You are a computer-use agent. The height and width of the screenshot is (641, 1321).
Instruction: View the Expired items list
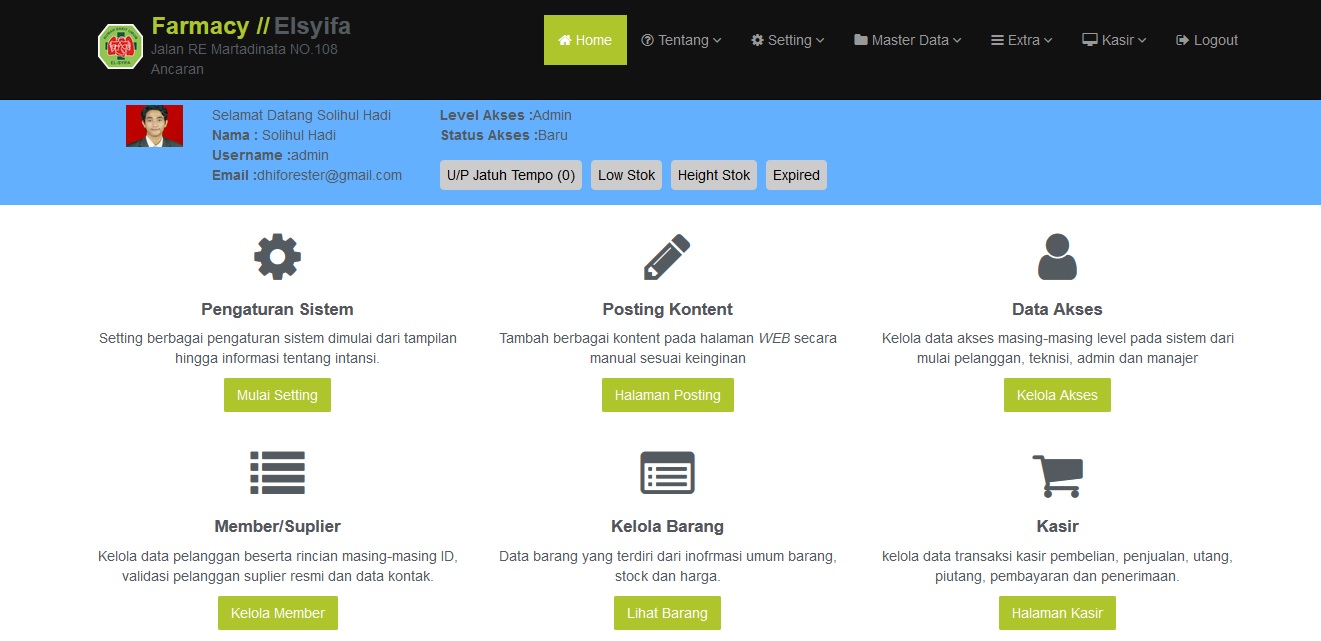[796, 175]
